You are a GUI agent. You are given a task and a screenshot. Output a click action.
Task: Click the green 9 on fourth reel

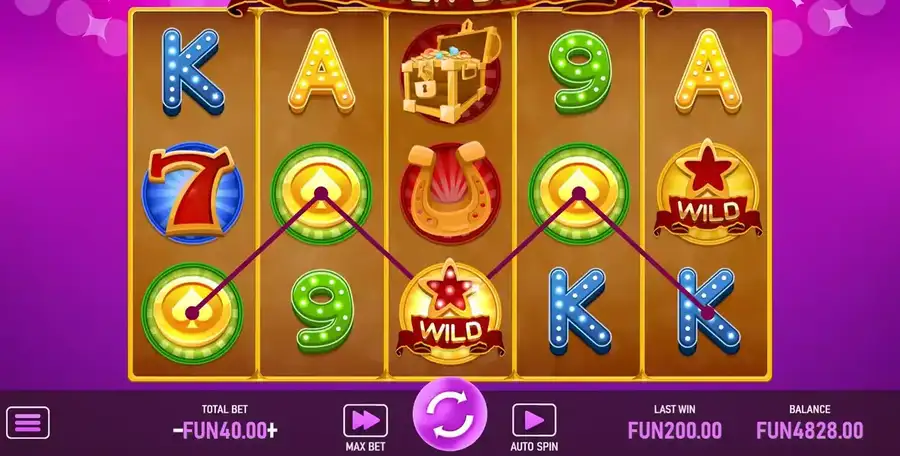579,71
